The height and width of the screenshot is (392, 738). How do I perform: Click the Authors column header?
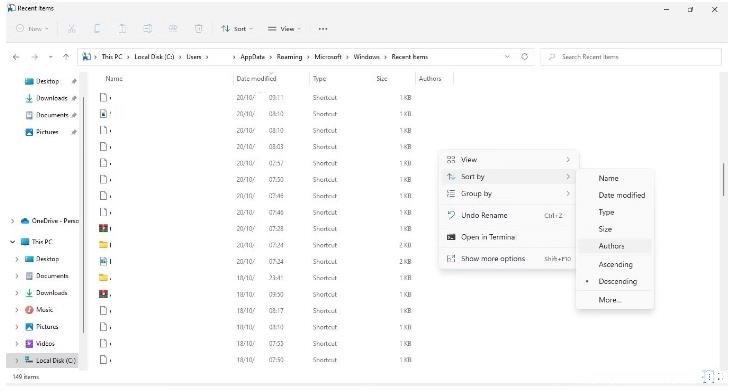434,79
